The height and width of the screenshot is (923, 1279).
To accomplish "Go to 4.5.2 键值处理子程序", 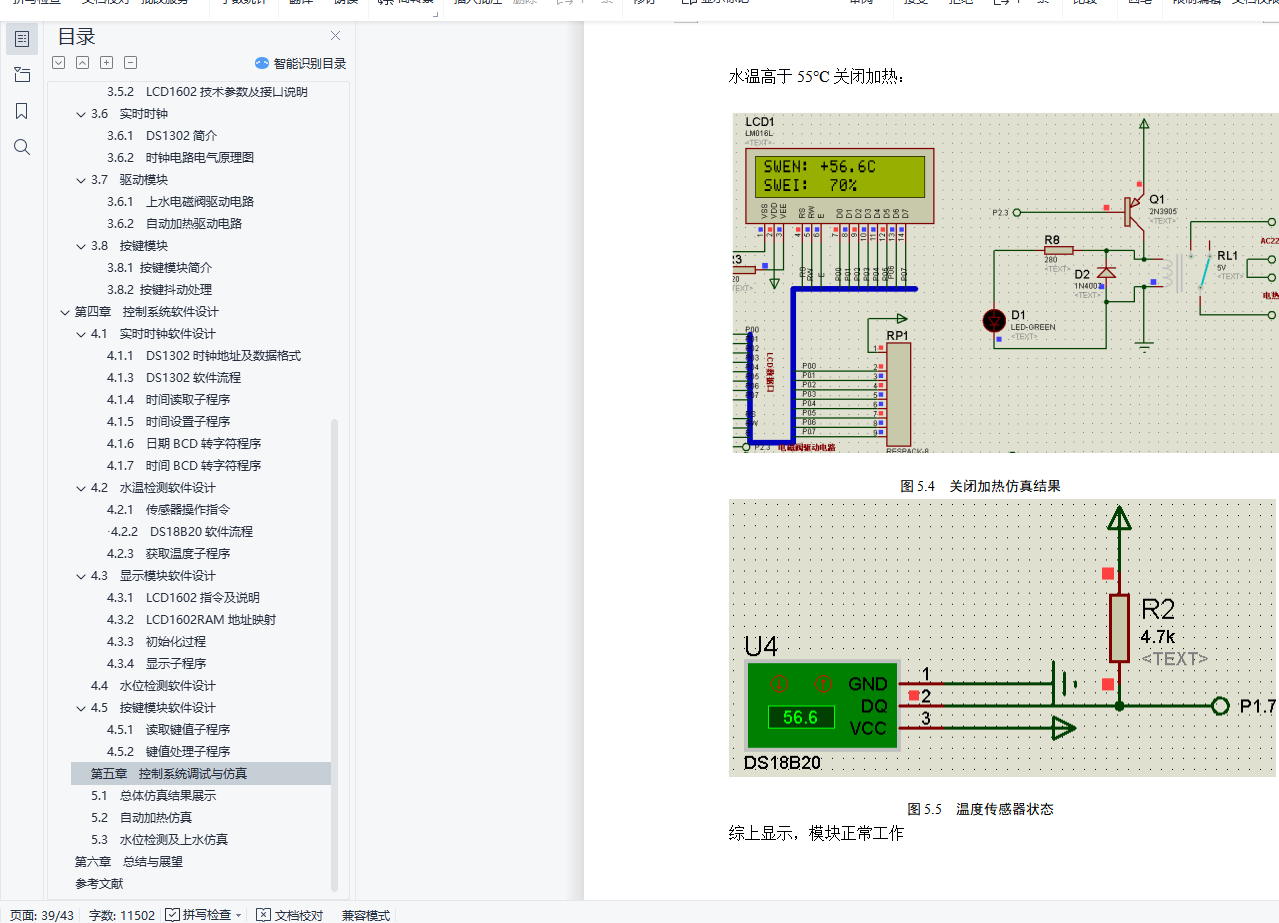I will coord(168,752).
